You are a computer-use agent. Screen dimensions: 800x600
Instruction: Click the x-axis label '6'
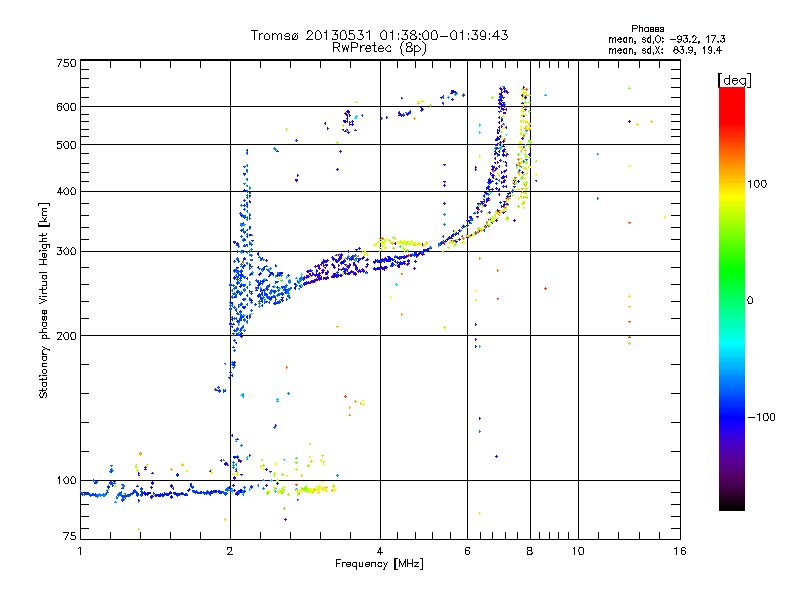pyautogui.click(x=467, y=551)
